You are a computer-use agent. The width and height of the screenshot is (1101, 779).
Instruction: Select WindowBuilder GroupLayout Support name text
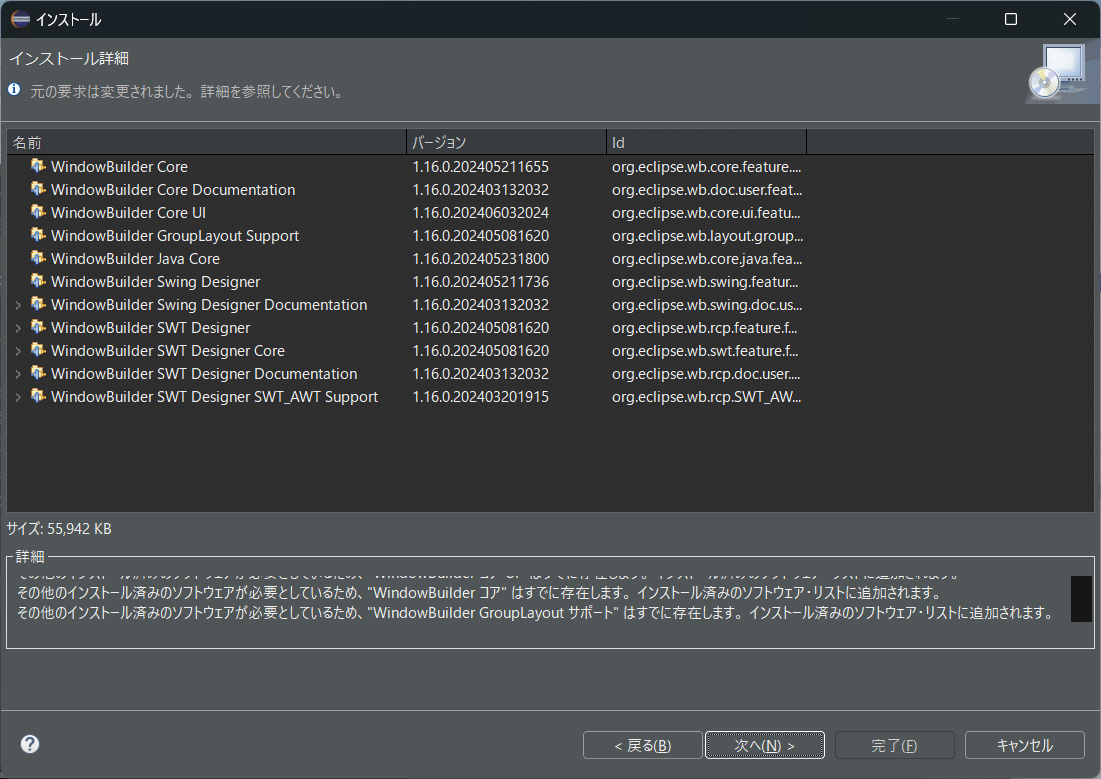(175, 236)
